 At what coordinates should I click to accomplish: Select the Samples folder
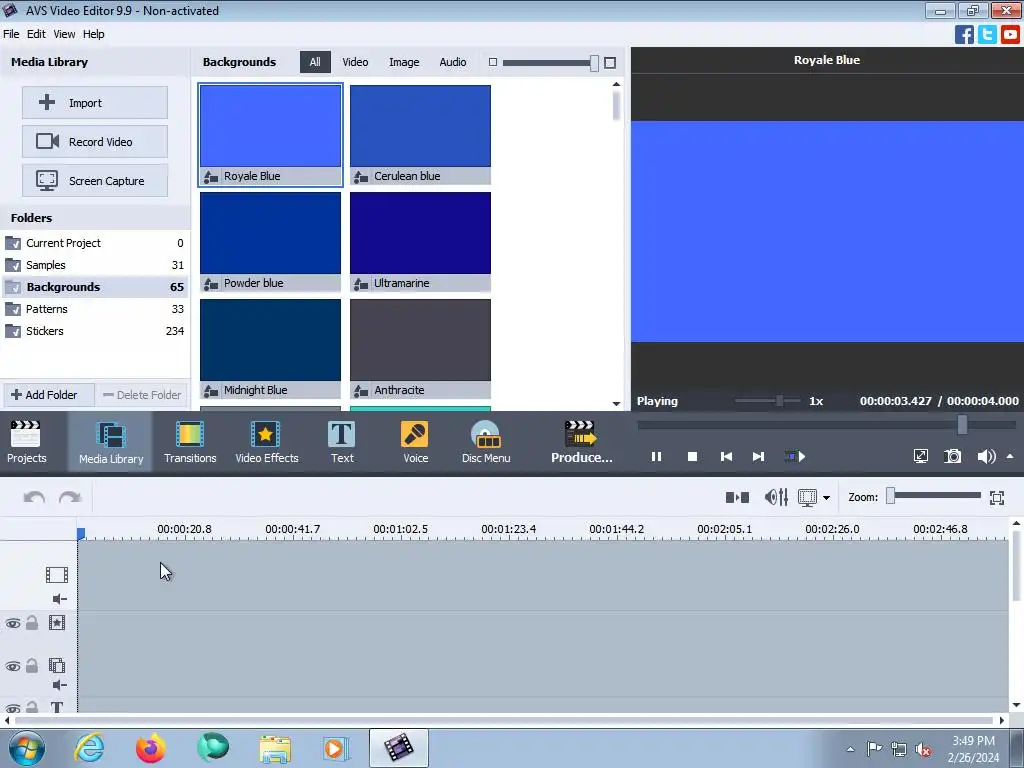(95, 265)
